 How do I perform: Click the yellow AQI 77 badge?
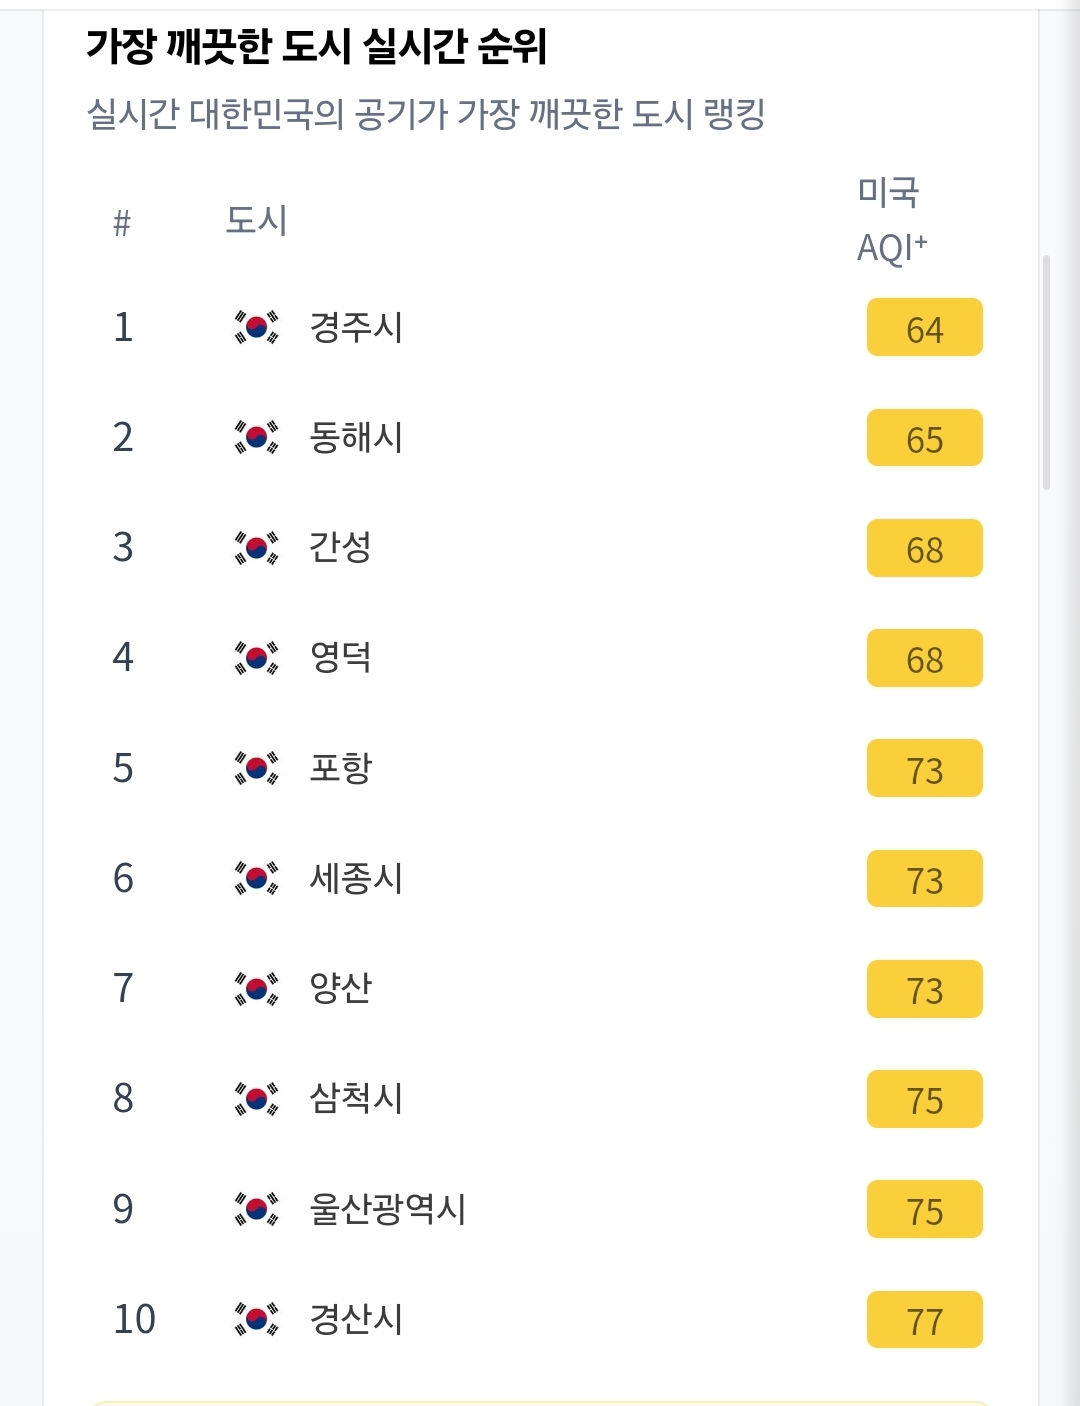(x=924, y=1320)
